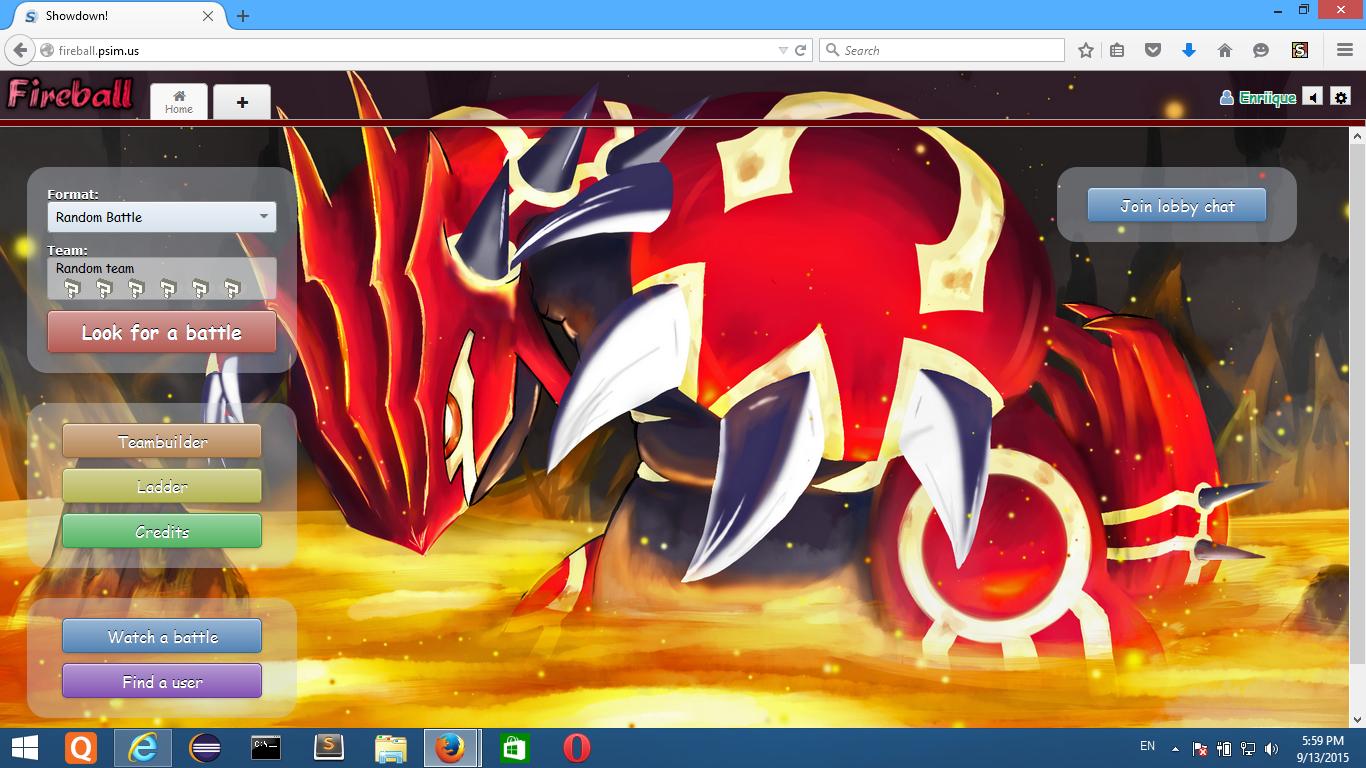This screenshot has height=768, width=1366.
Task: Open the Command Prompt taskbar icon
Action: click(266, 747)
